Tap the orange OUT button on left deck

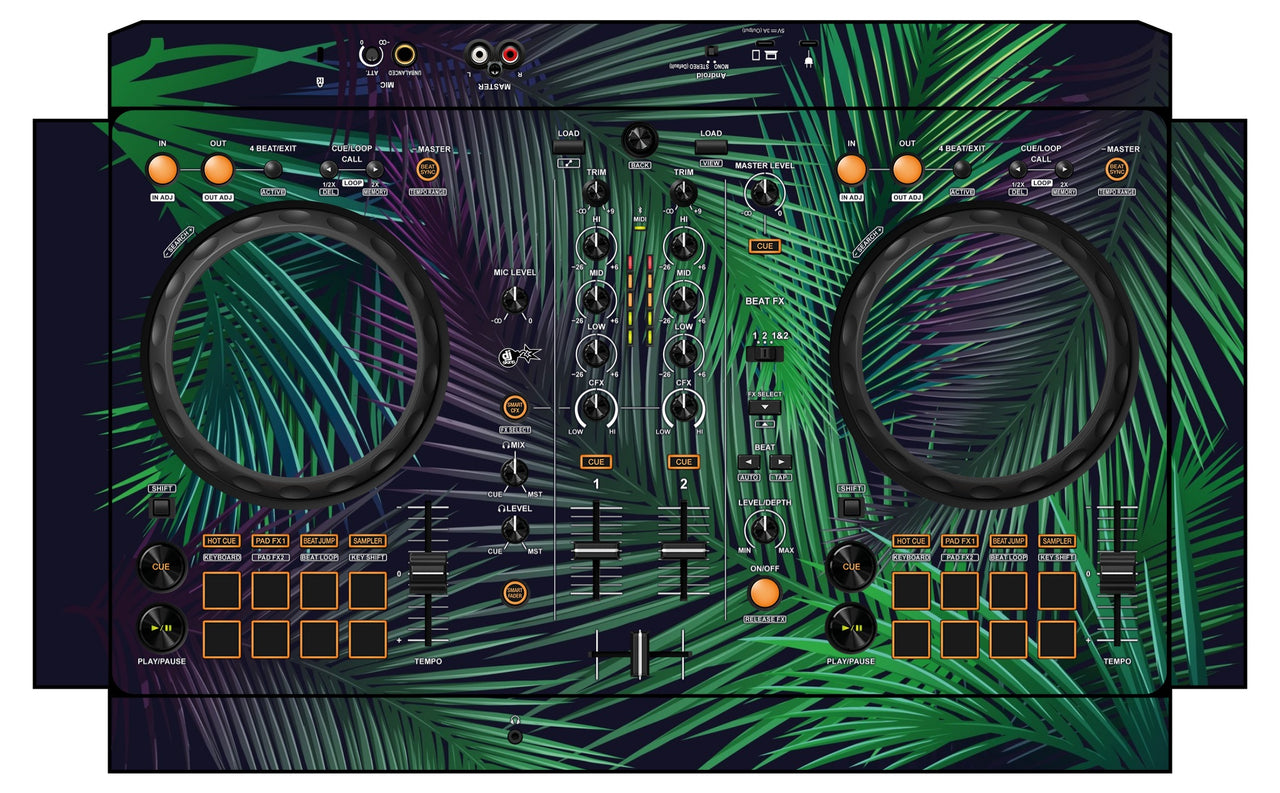pos(218,170)
